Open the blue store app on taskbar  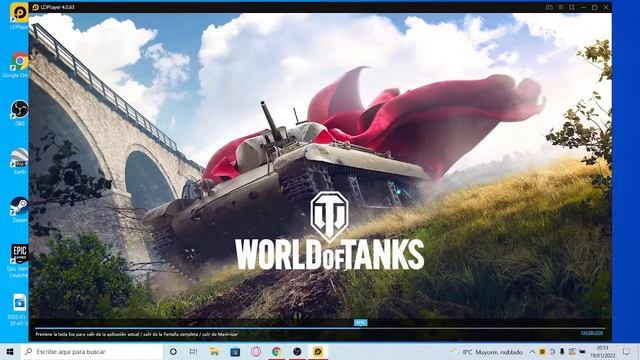pos(235,351)
